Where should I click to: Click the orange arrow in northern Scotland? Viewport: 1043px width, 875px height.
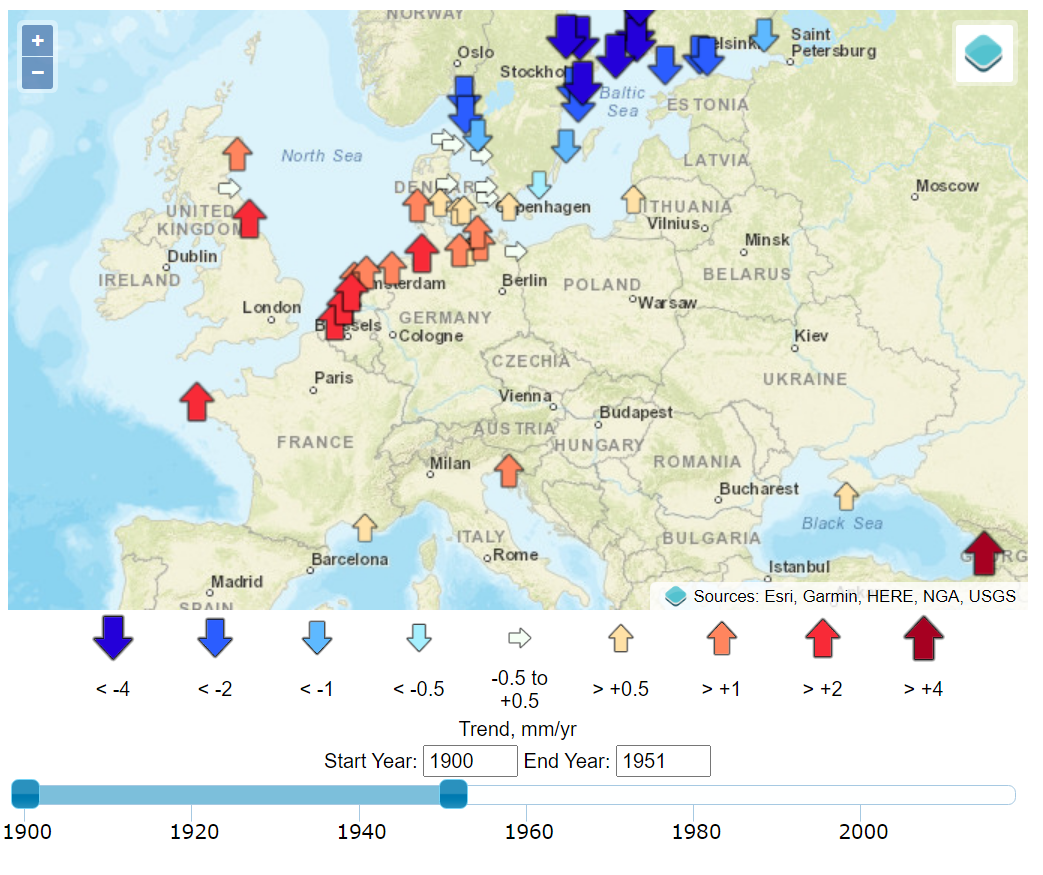pyautogui.click(x=237, y=154)
